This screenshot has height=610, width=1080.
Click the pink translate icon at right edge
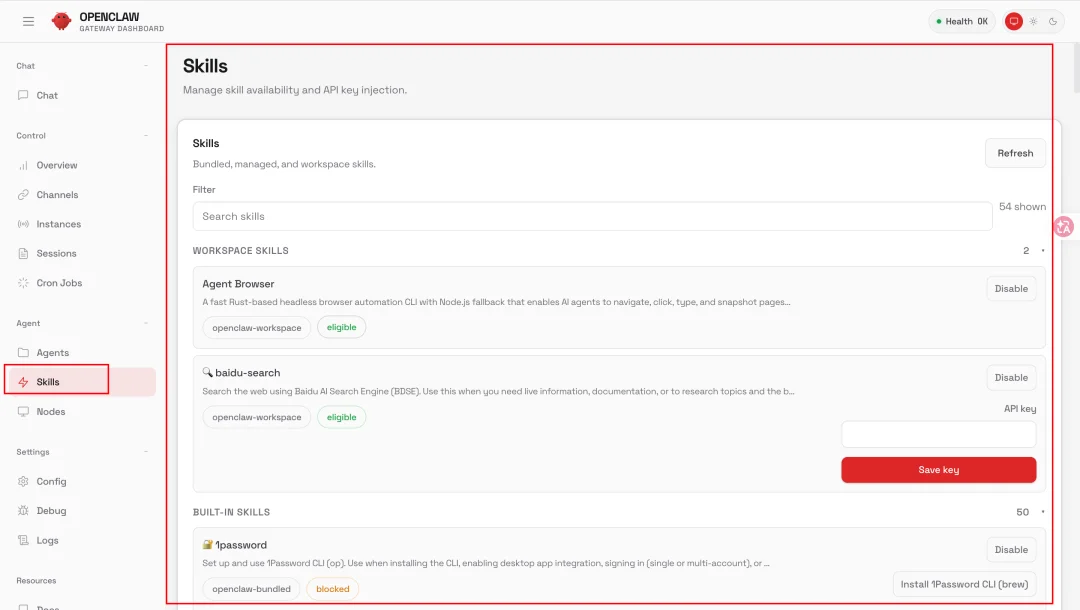tap(1063, 227)
